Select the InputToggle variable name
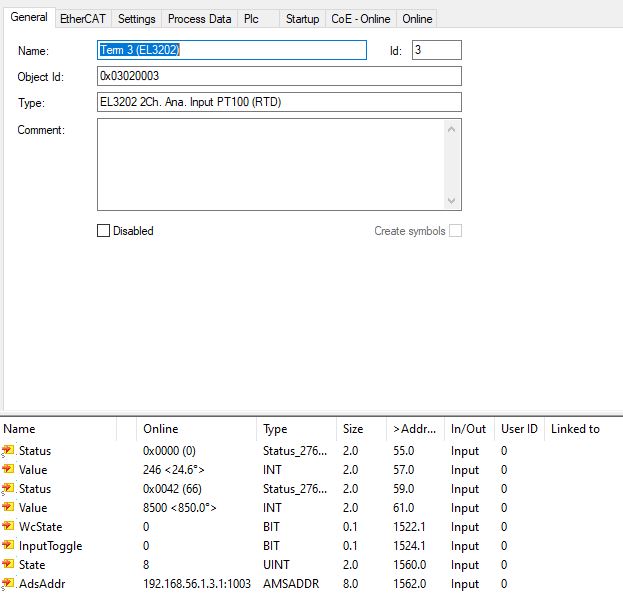The image size is (623, 612). [50, 546]
